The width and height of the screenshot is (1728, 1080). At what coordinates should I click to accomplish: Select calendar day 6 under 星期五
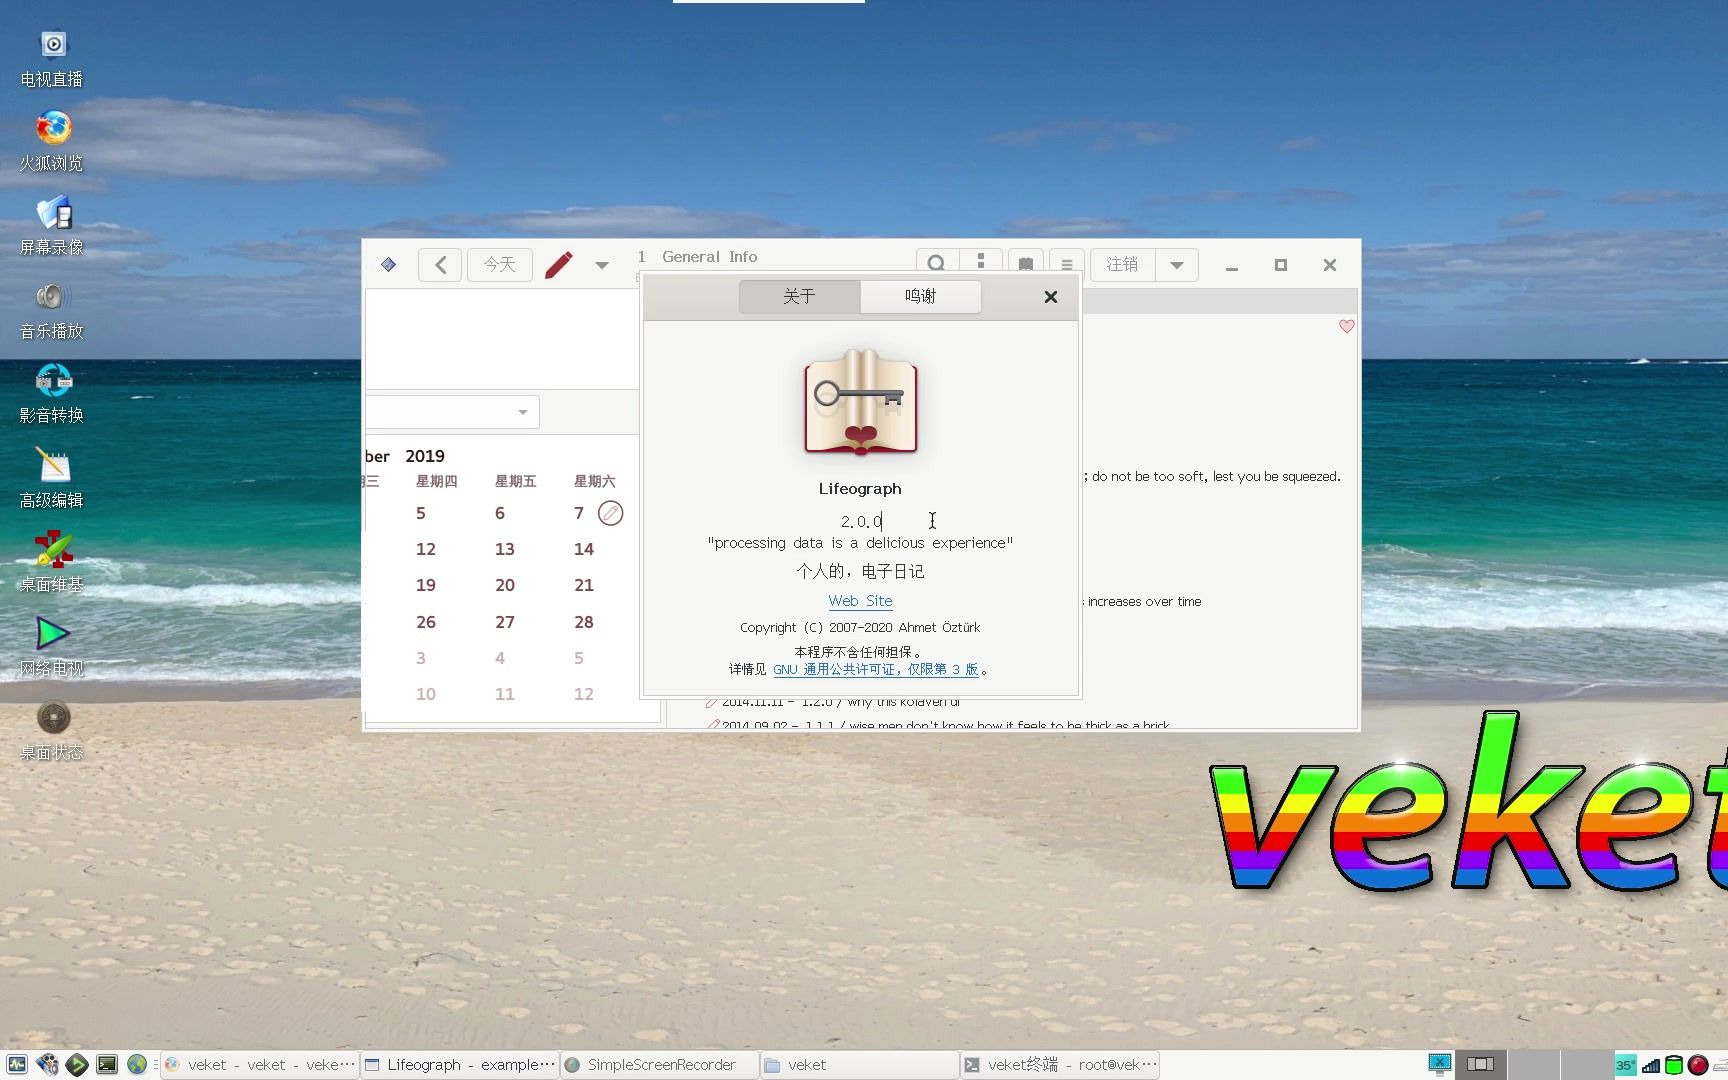[x=500, y=513]
